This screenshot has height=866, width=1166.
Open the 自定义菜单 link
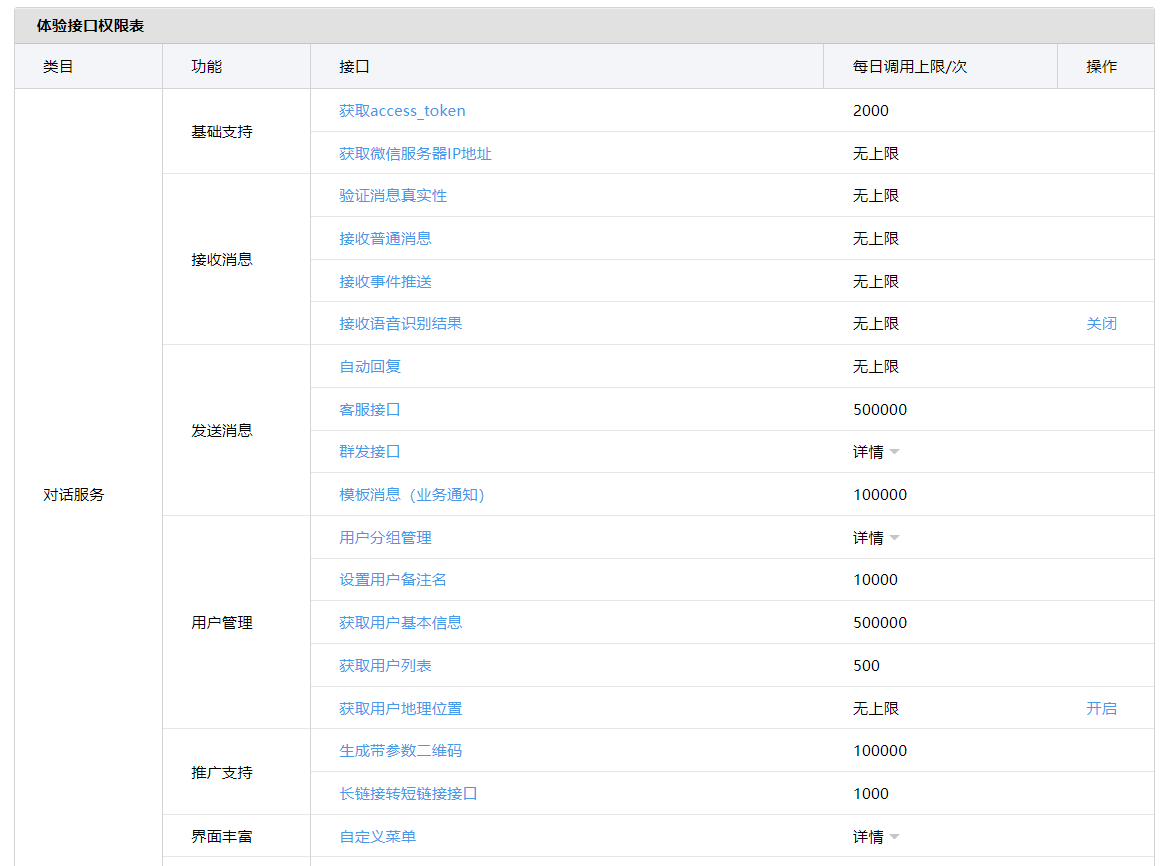(x=377, y=836)
